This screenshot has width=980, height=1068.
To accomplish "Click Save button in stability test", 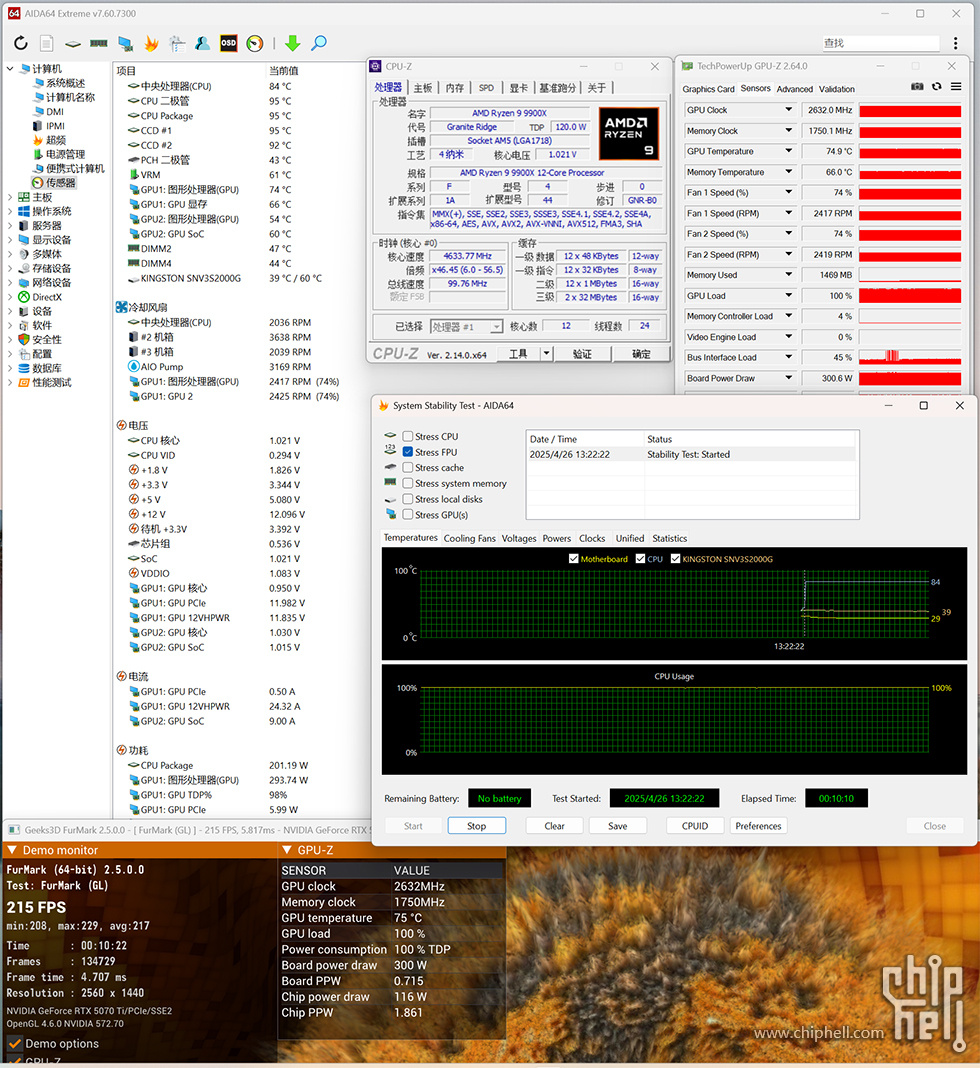I will point(618,826).
